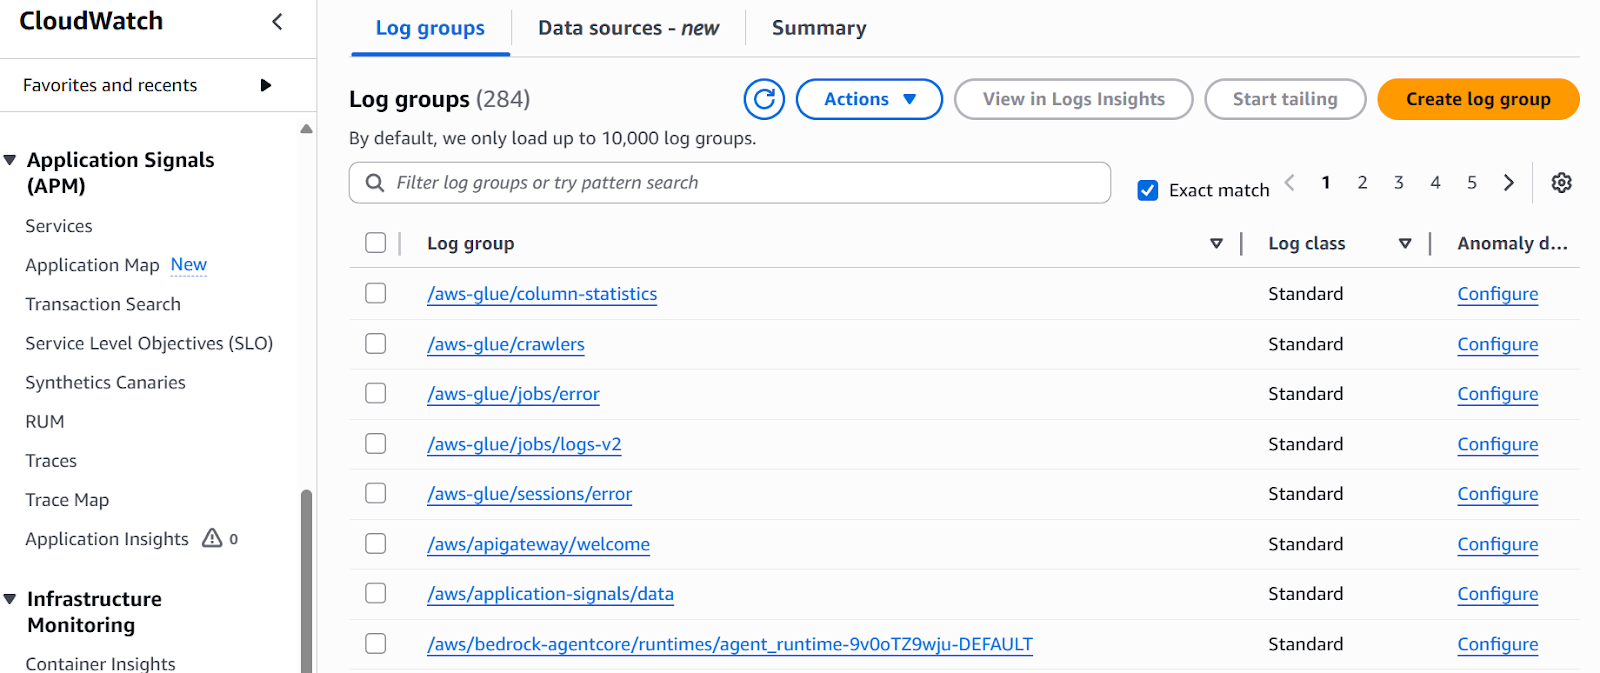The height and width of the screenshot is (673, 1600).
Task: Open Services in sidebar
Action: [59, 226]
